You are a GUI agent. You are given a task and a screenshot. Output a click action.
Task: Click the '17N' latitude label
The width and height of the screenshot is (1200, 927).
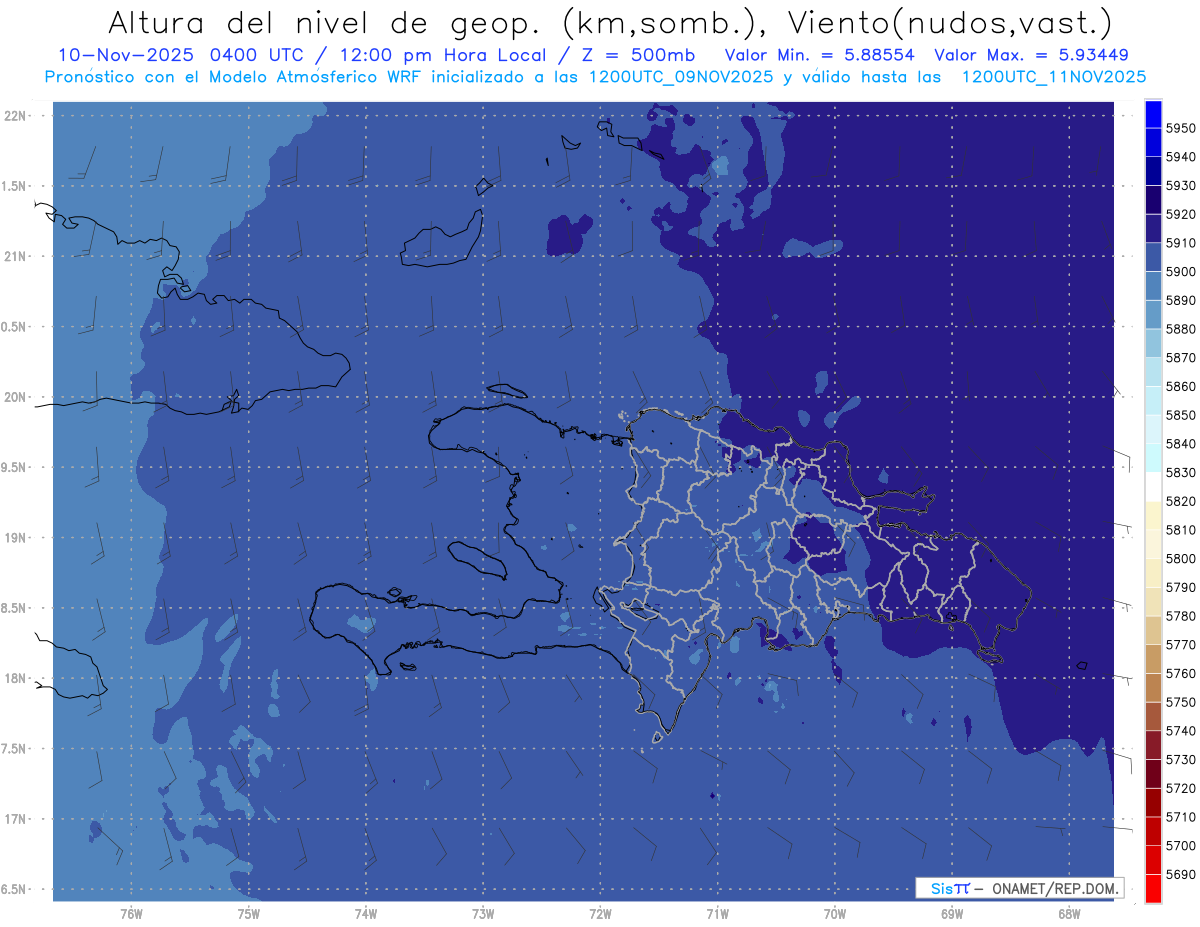(x=15, y=819)
